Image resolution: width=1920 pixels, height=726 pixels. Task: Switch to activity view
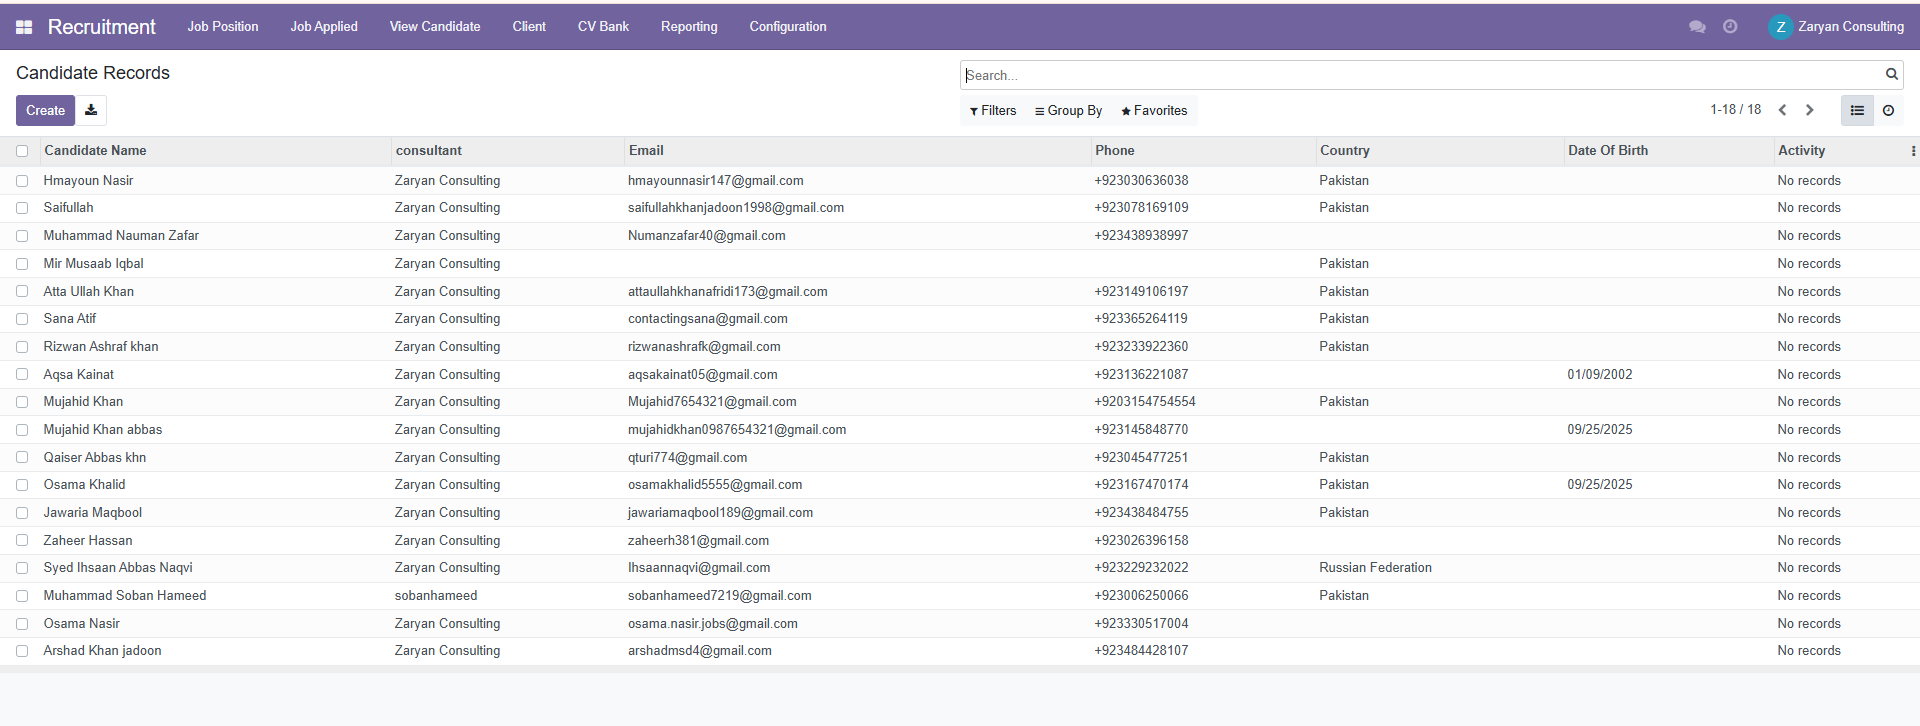[x=1888, y=110]
